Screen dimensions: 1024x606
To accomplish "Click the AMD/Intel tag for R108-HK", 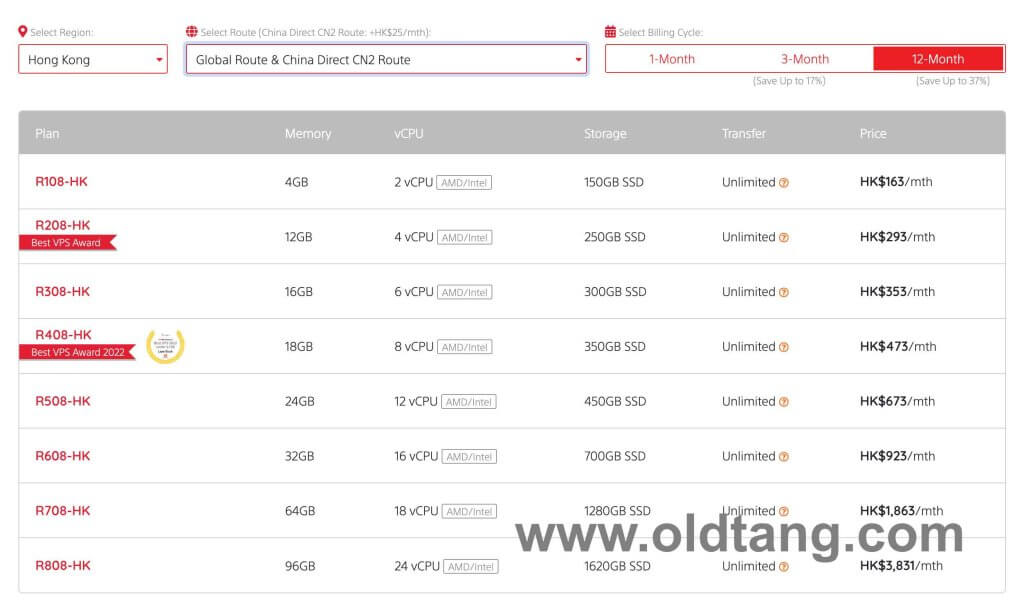I will click(464, 183).
